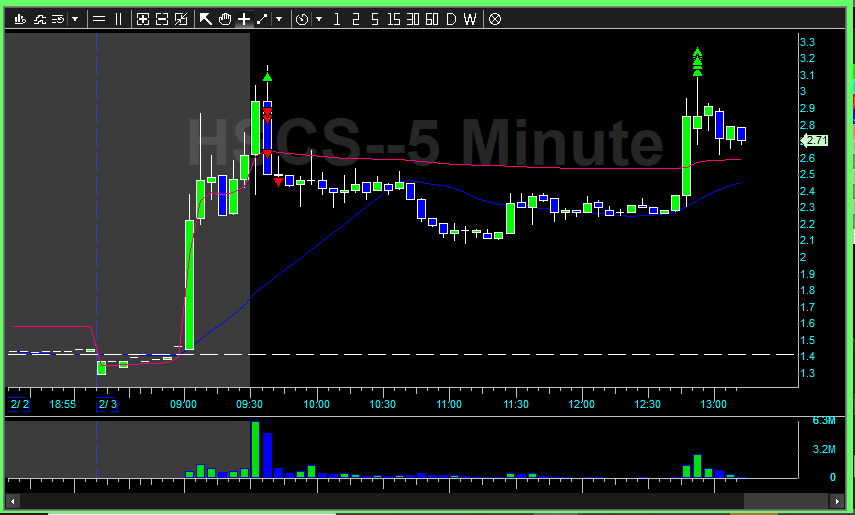
Task: Switch to 1 minute interval
Action: tap(337, 20)
